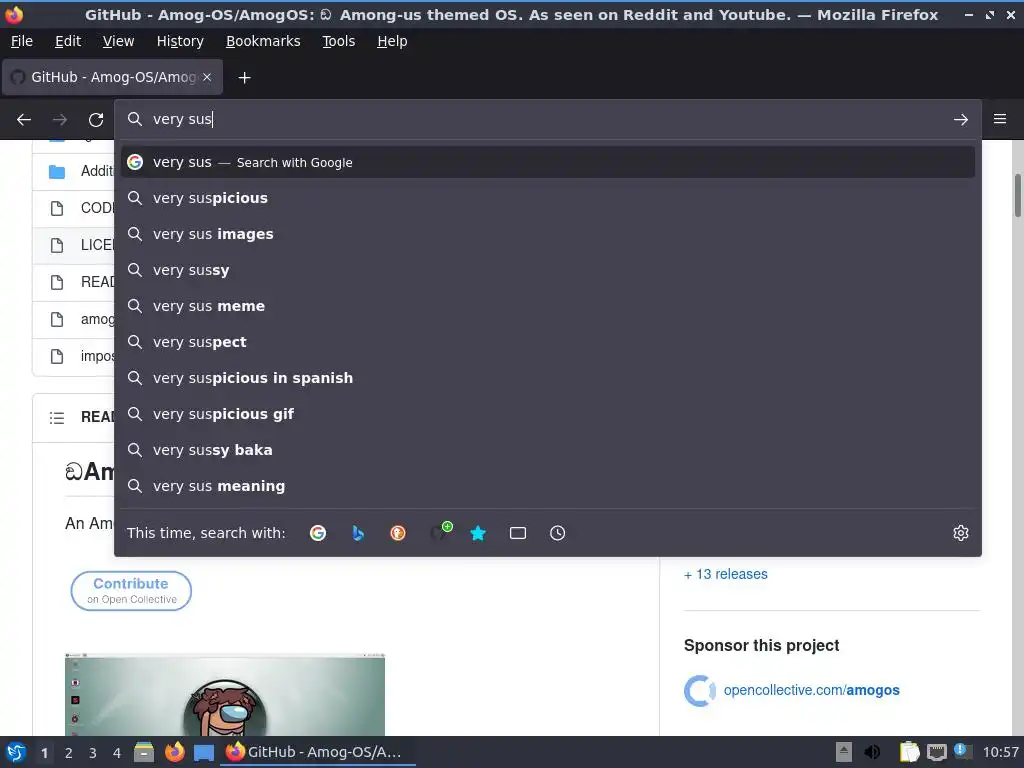This screenshot has width=1024, height=768.
Task: Open the README outline list icon
Action: tap(57, 417)
